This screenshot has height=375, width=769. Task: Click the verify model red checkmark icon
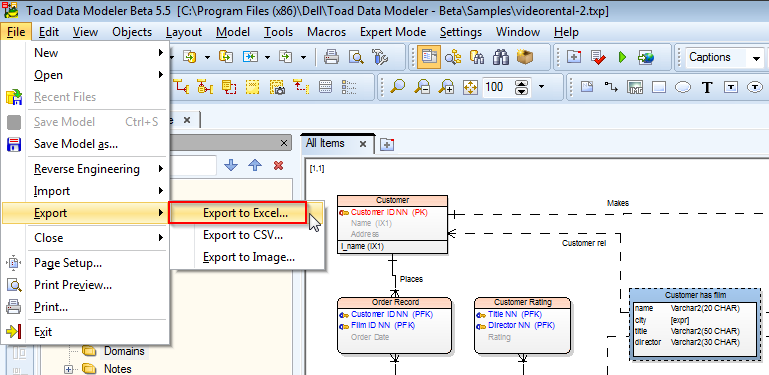tap(598, 57)
